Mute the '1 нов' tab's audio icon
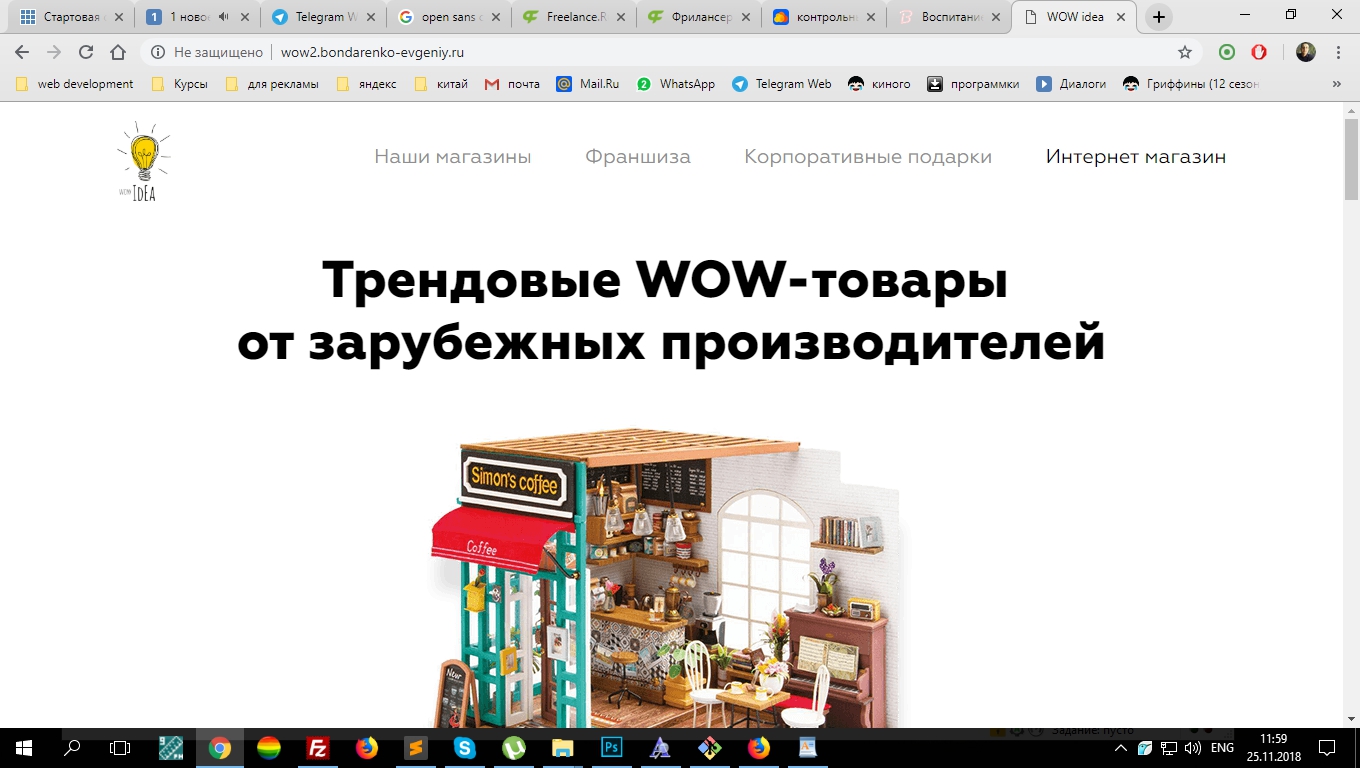This screenshot has height=768, width=1360. click(x=222, y=17)
